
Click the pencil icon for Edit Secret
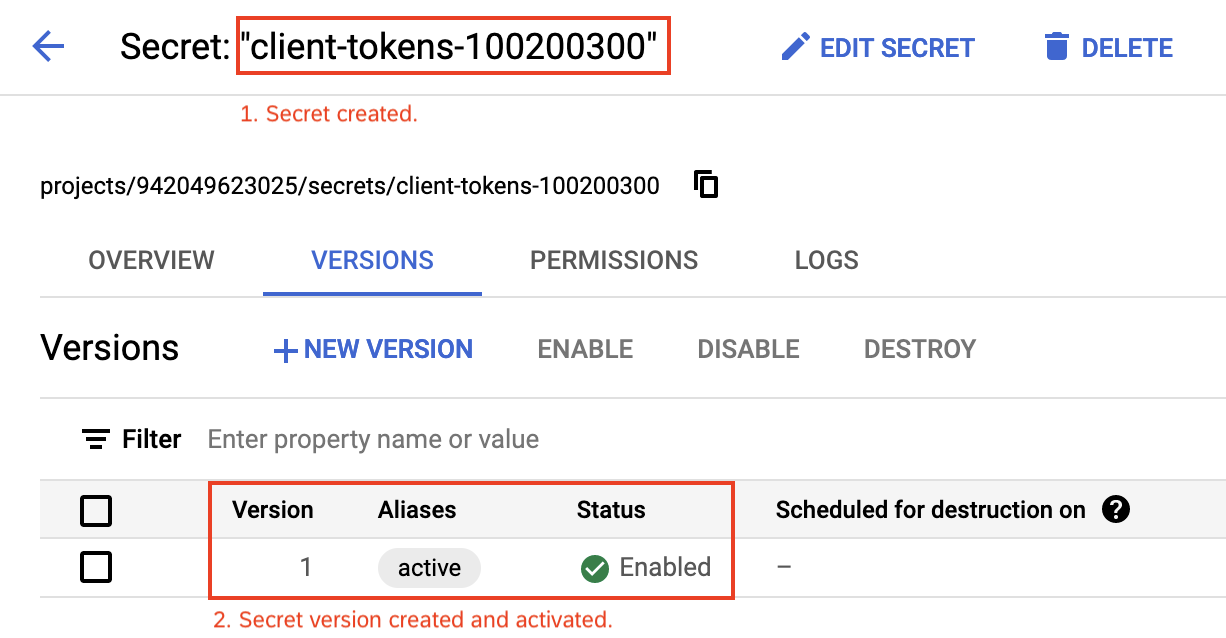(795, 47)
